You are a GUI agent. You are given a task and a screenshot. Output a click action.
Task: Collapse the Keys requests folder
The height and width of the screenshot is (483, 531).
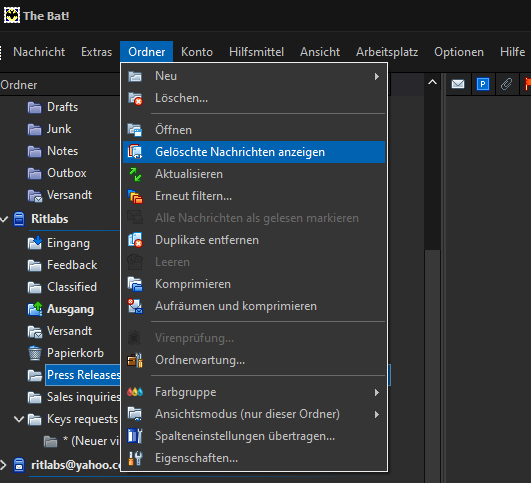(19, 419)
